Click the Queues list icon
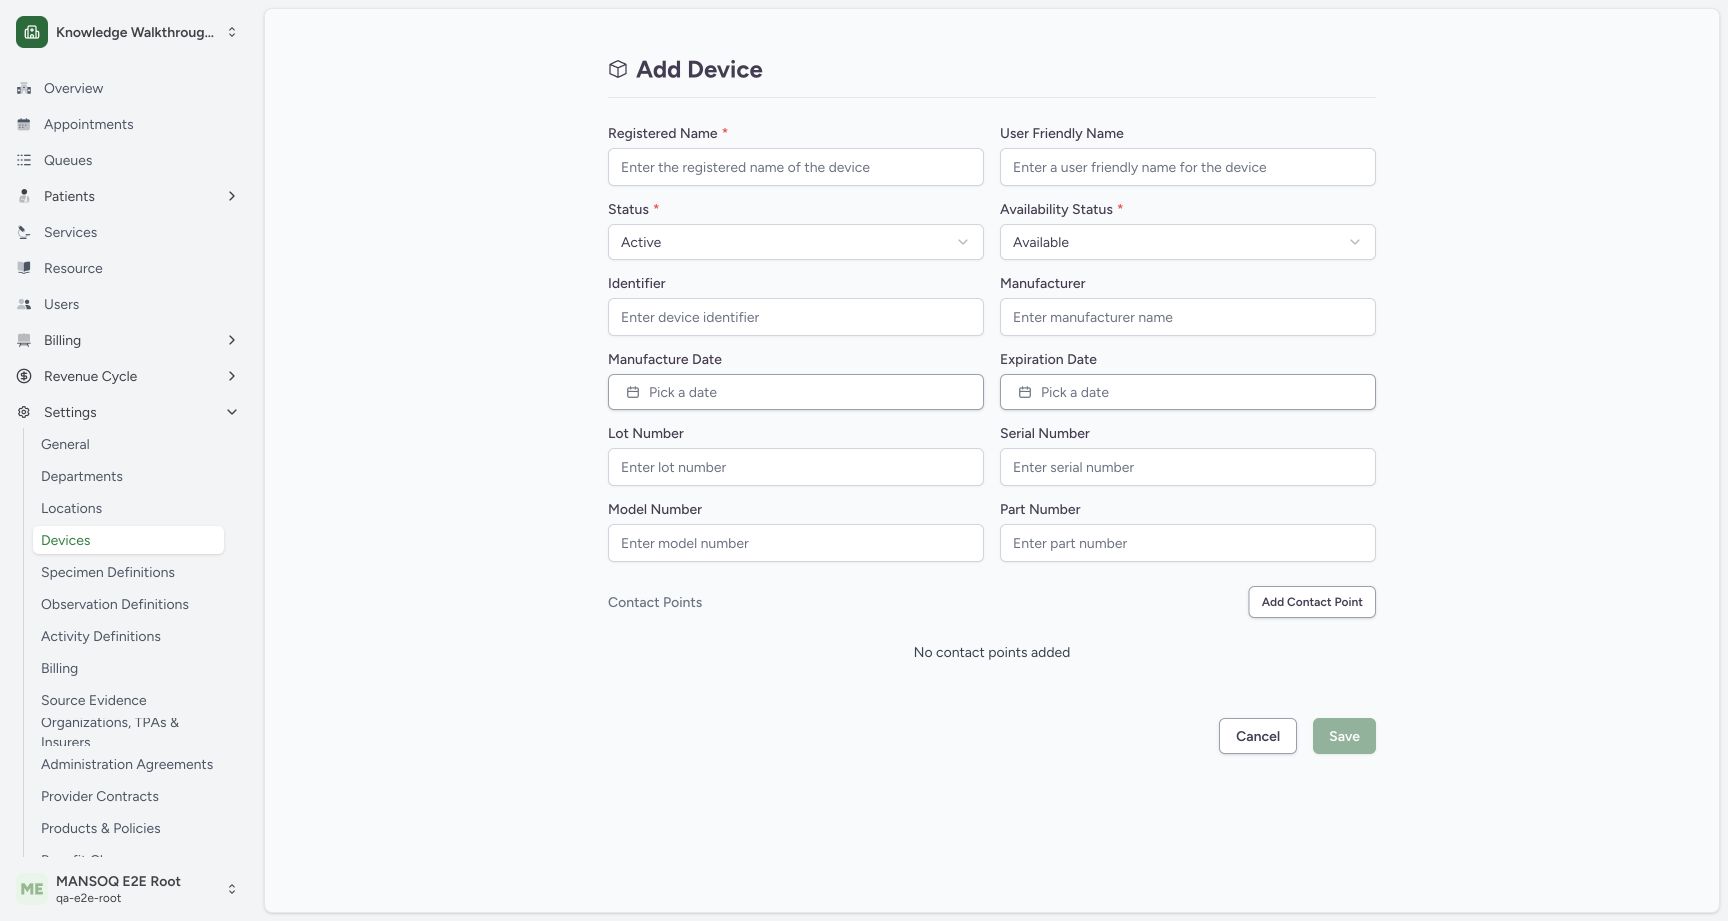Image resolution: width=1728 pixels, height=921 pixels. (x=24, y=160)
